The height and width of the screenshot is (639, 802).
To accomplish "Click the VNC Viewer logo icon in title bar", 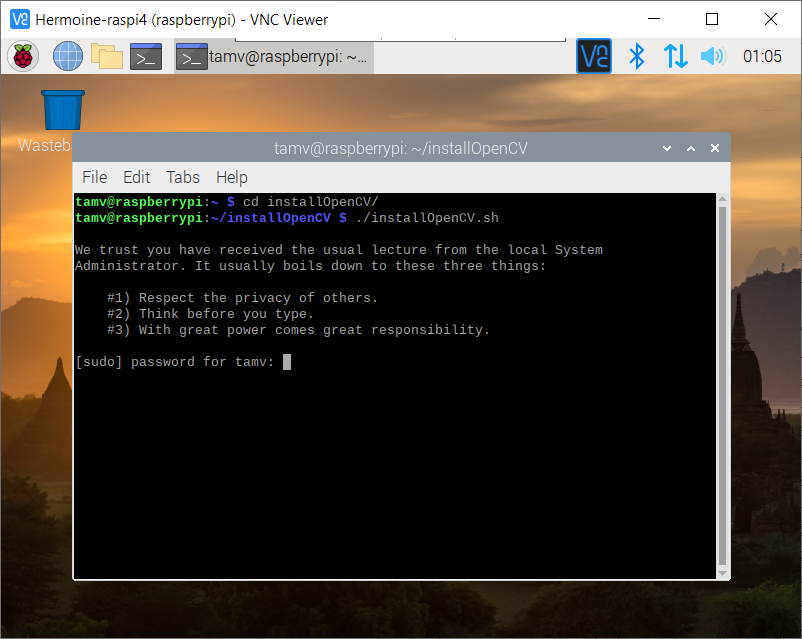I will 20,19.
